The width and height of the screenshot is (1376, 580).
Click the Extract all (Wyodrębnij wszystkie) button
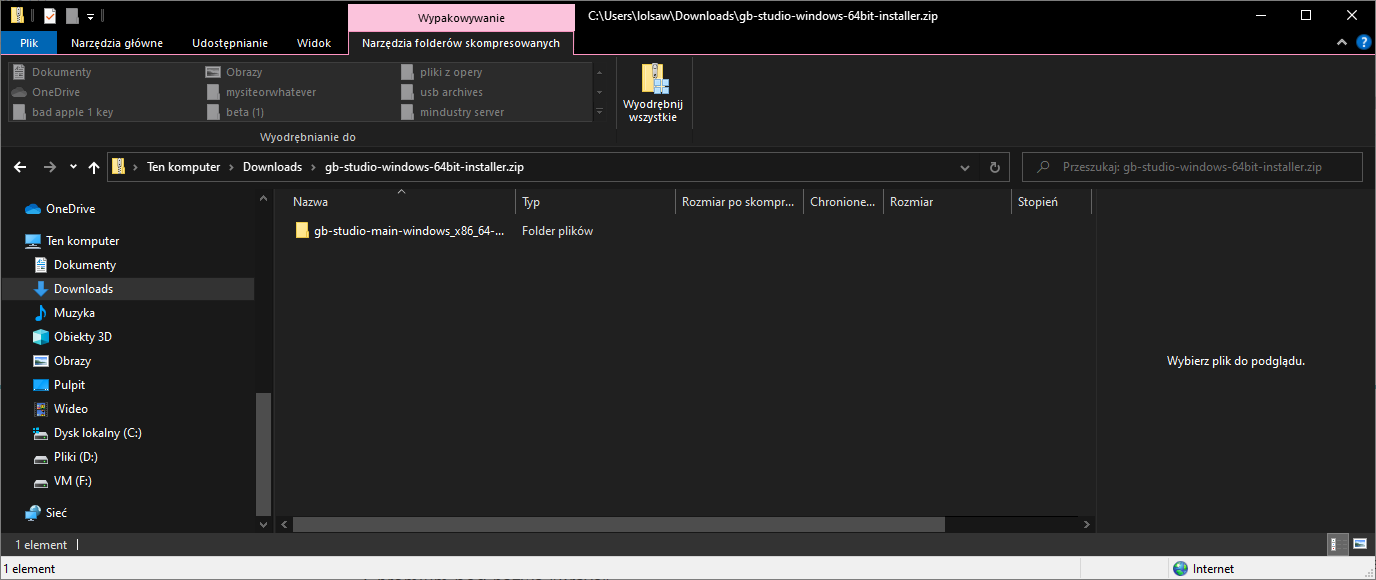tap(653, 93)
